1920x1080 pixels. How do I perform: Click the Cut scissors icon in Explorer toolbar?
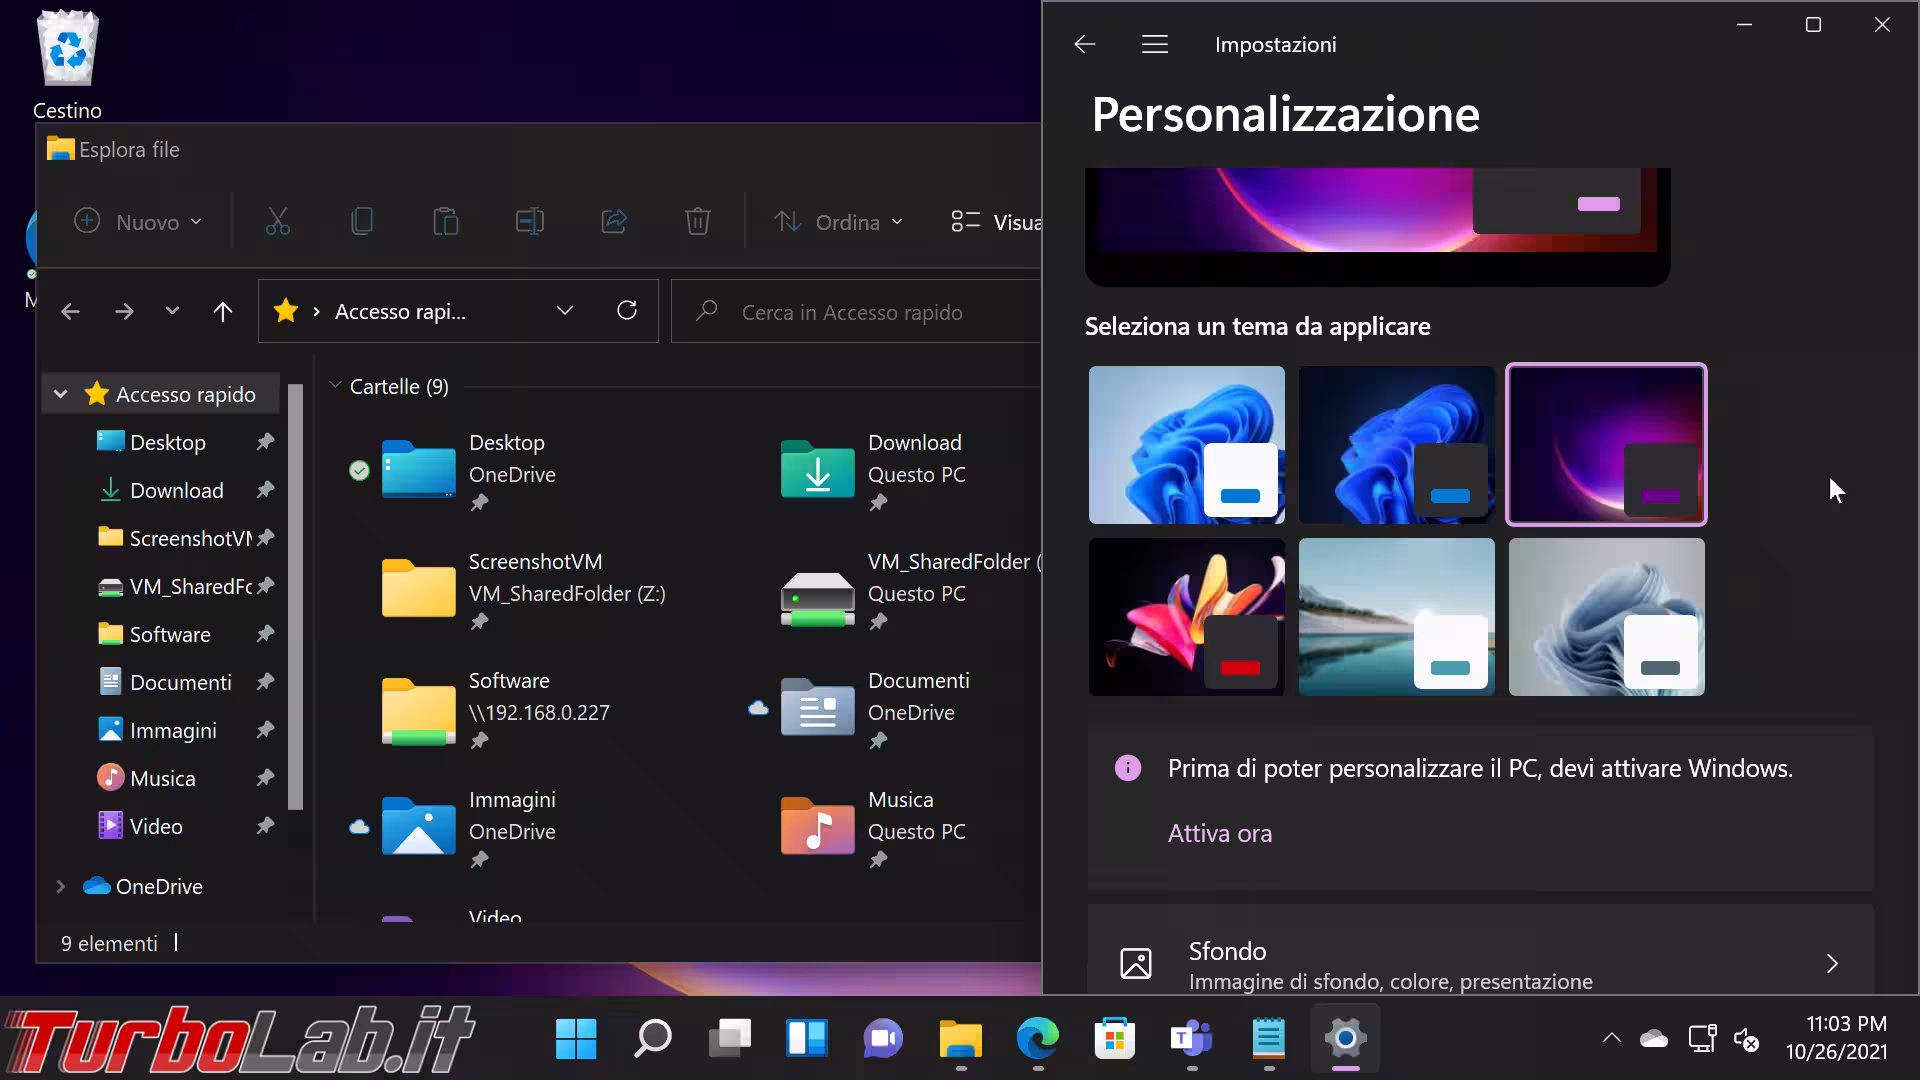(278, 222)
